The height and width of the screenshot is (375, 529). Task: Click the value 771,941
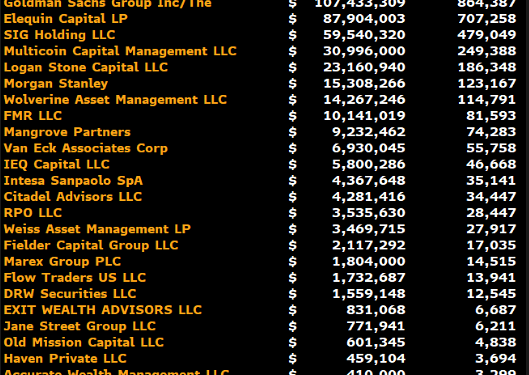(x=375, y=326)
